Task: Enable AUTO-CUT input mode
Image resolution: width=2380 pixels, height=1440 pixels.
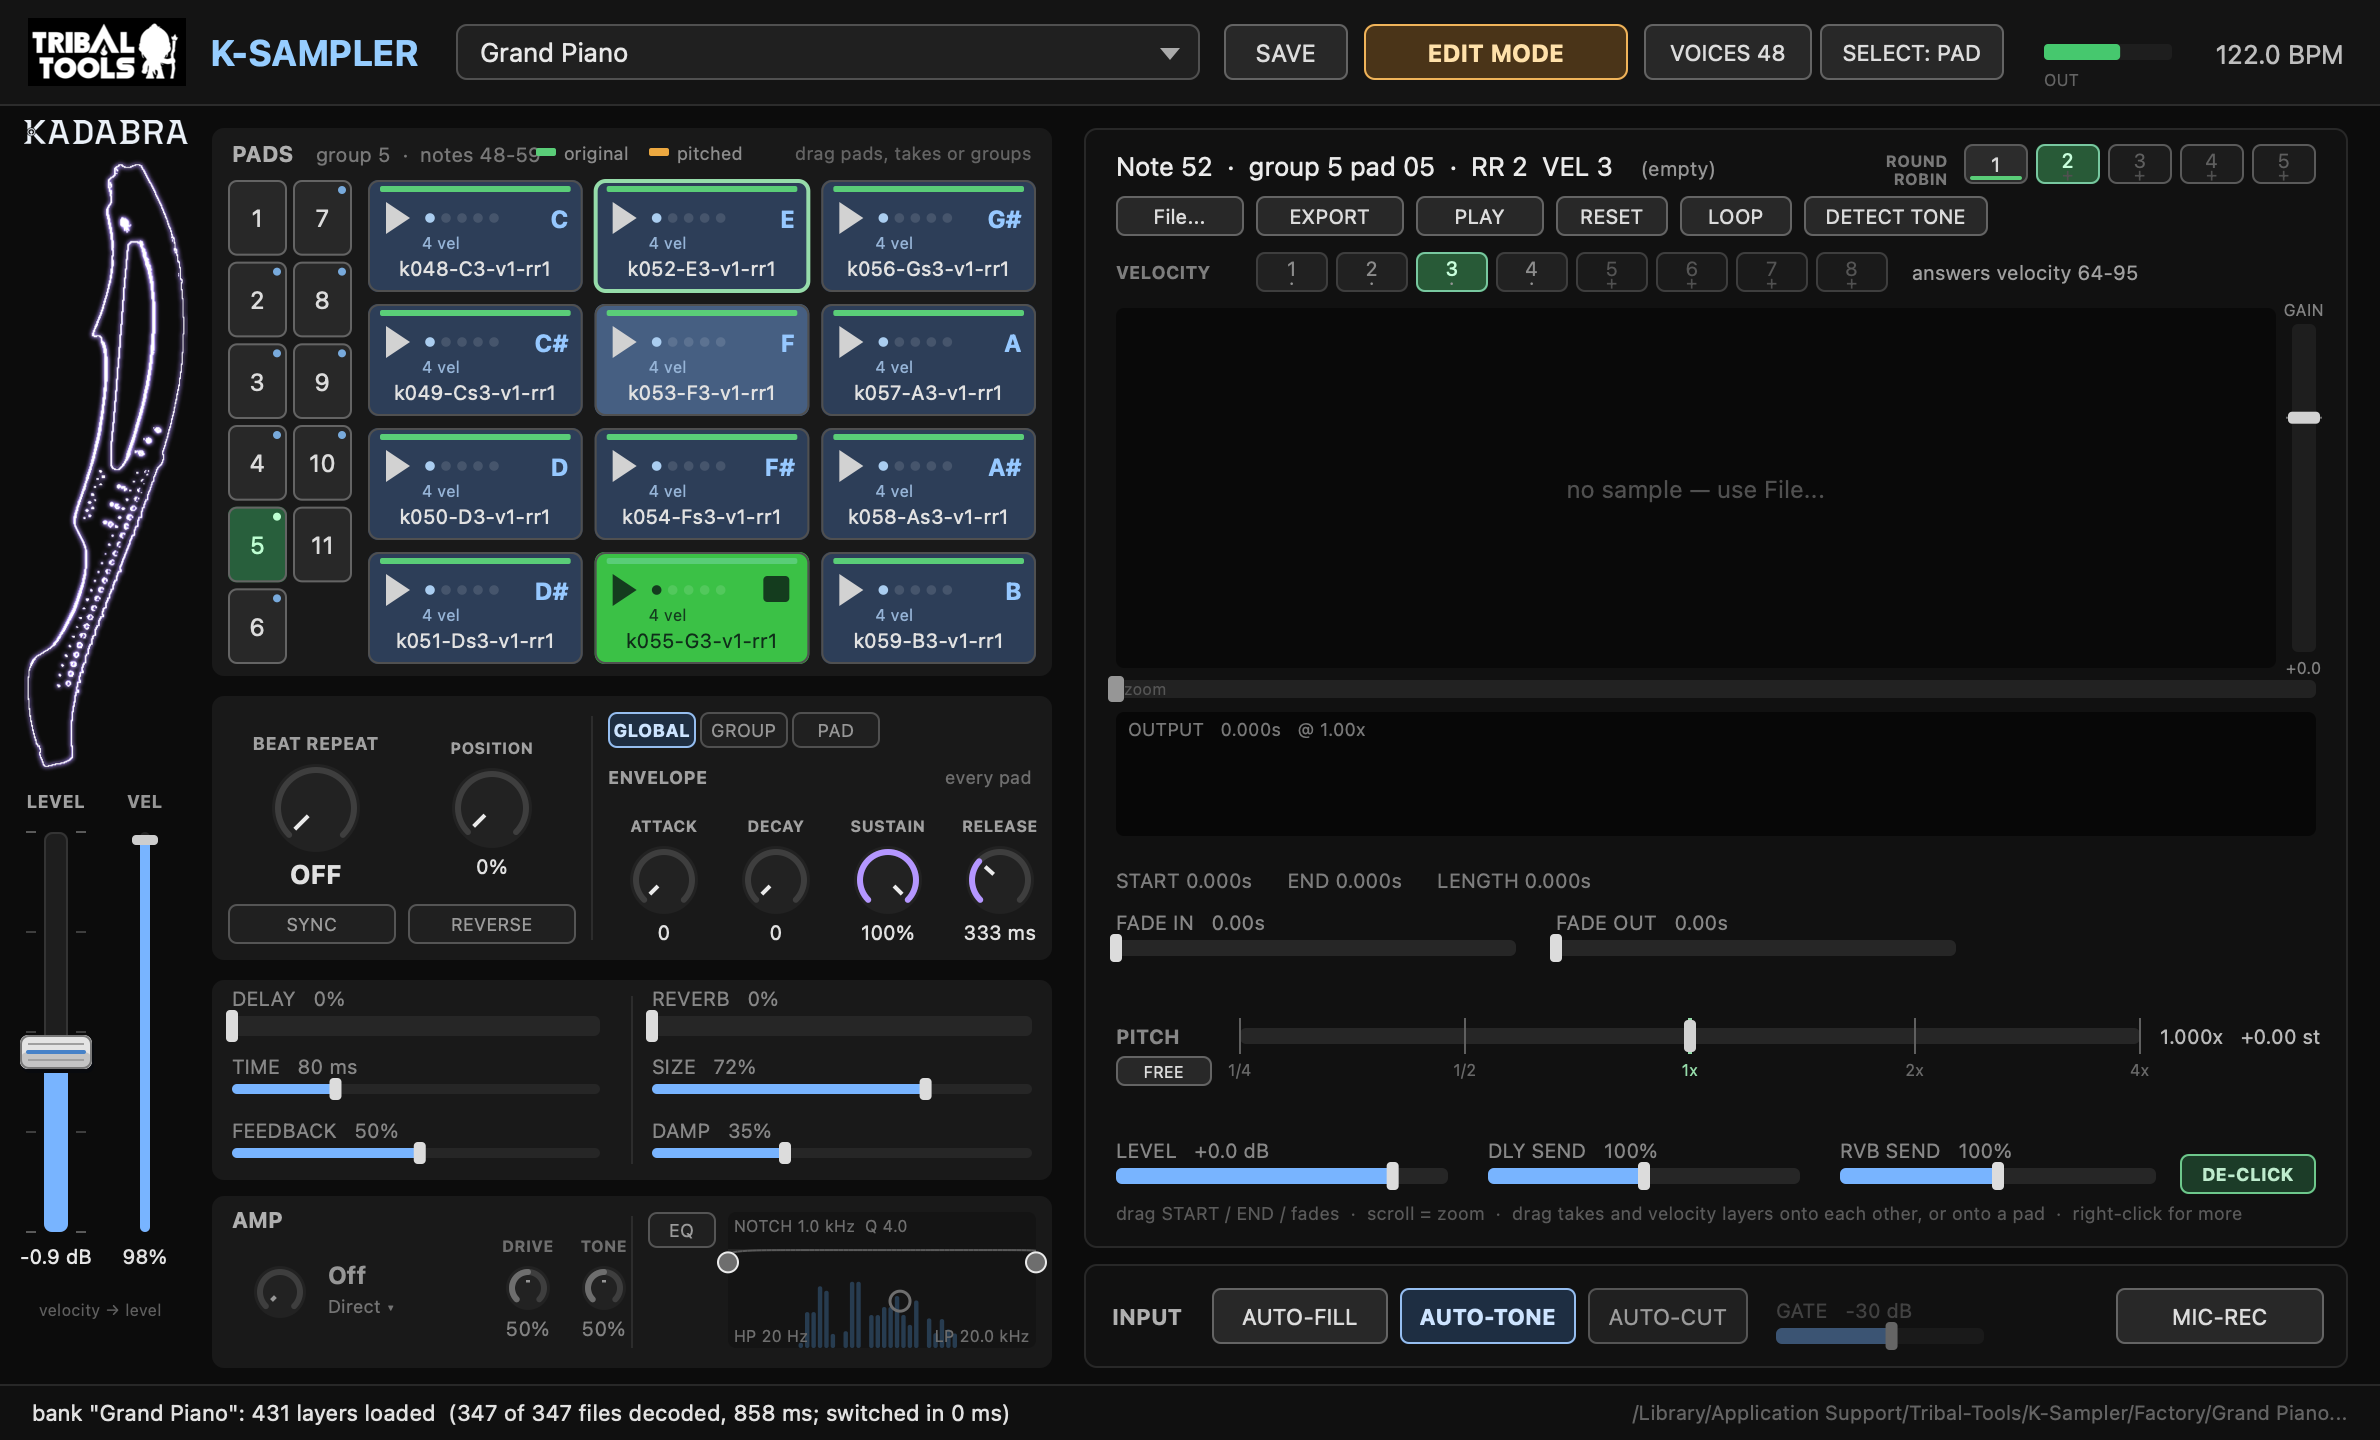Action: (x=1667, y=1317)
